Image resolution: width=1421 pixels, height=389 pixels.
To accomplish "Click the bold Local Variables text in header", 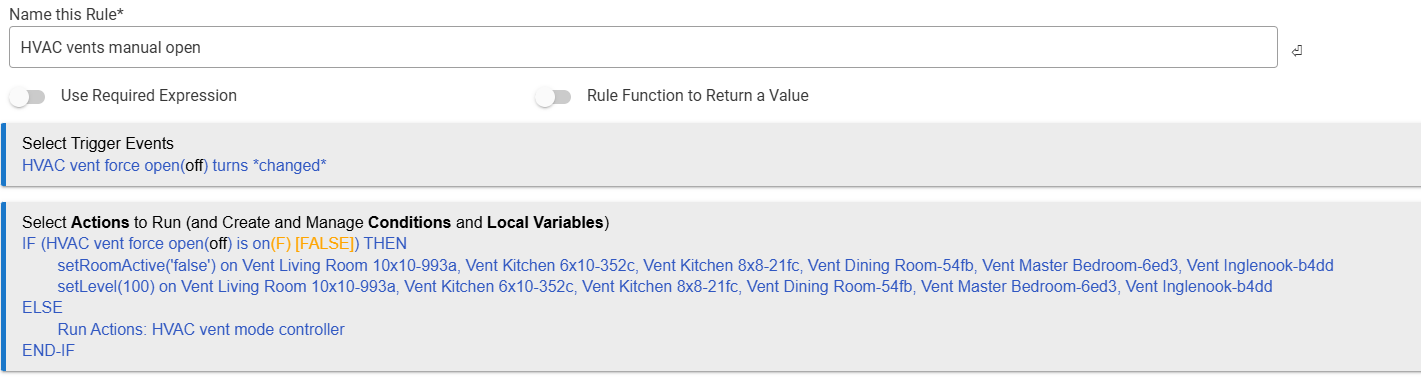I will point(545,222).
